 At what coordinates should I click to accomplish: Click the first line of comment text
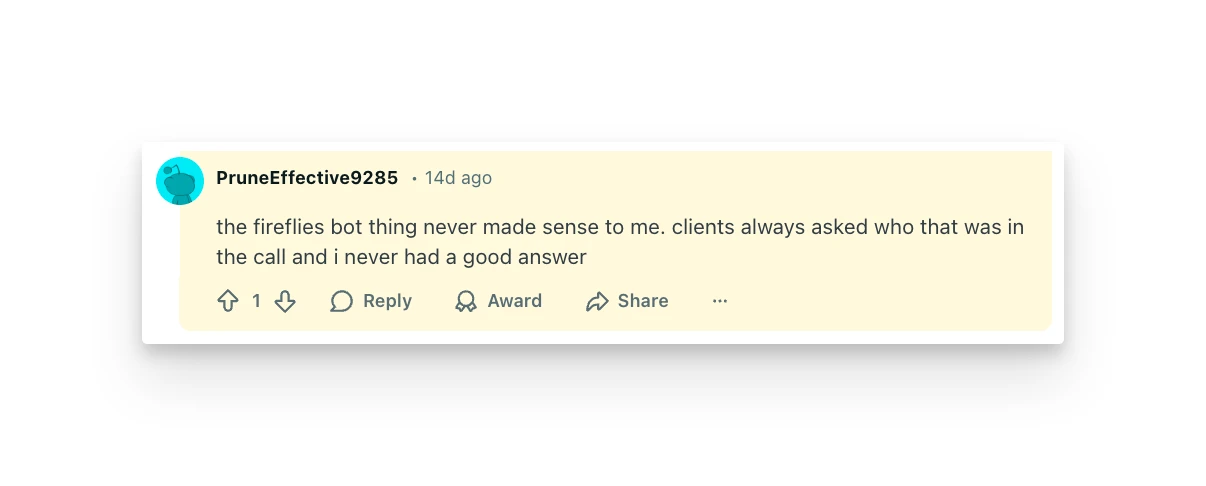tap(620, 227)
